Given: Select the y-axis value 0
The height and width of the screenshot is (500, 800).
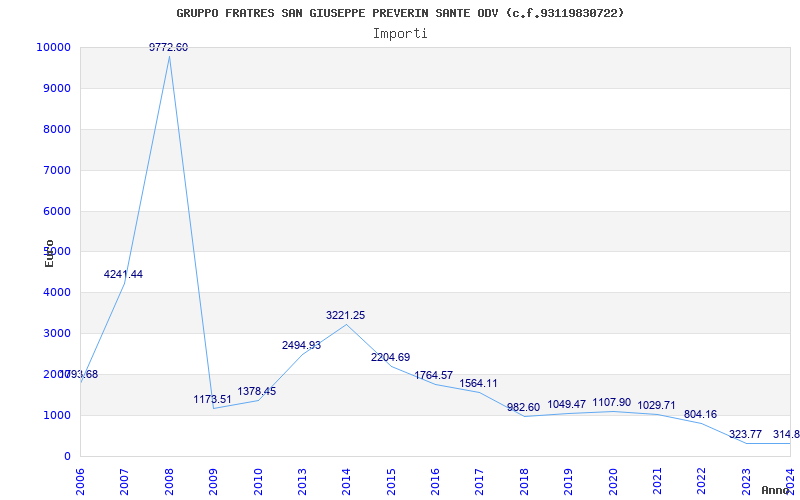Looking at the screenshot, I should (67, 456).
